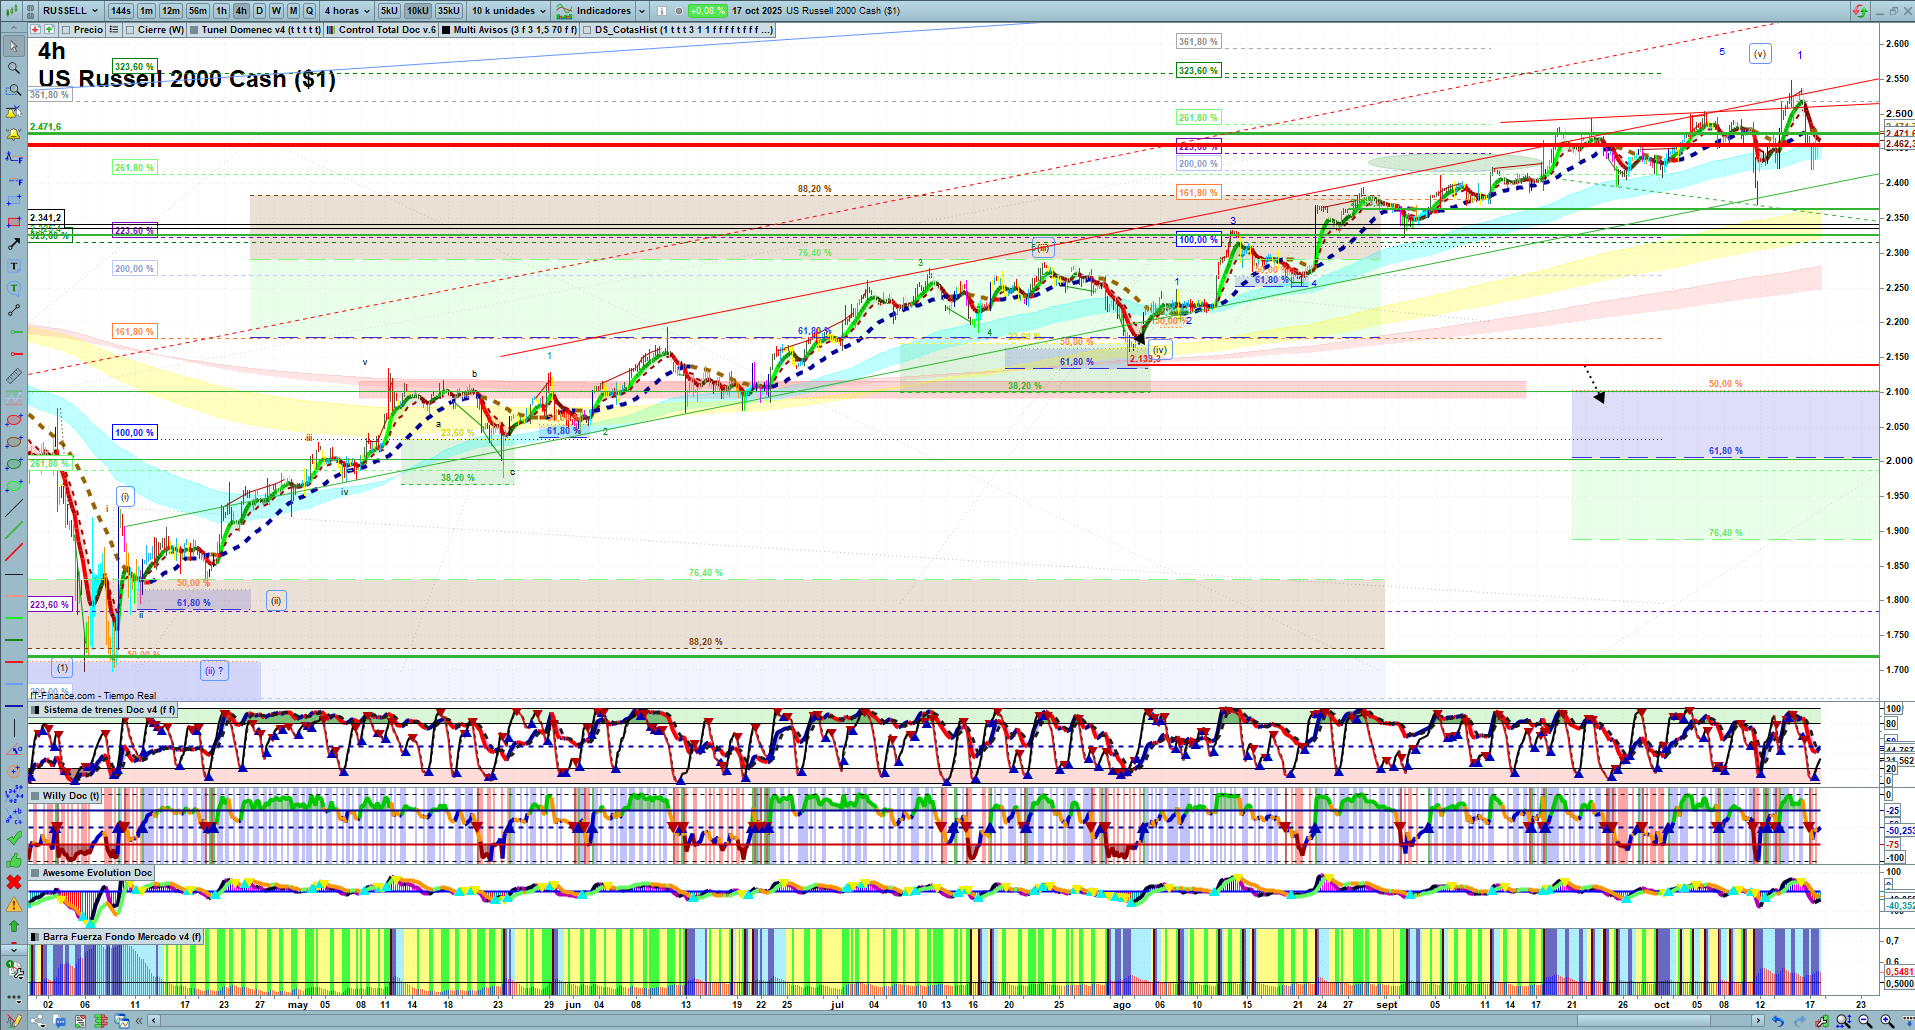The height and width of the screenshot is (1030, 1915).
Task: Toggle the DS_CotasHist indicator checkbox
Action: pyautogui.click(x=587, y=30)
